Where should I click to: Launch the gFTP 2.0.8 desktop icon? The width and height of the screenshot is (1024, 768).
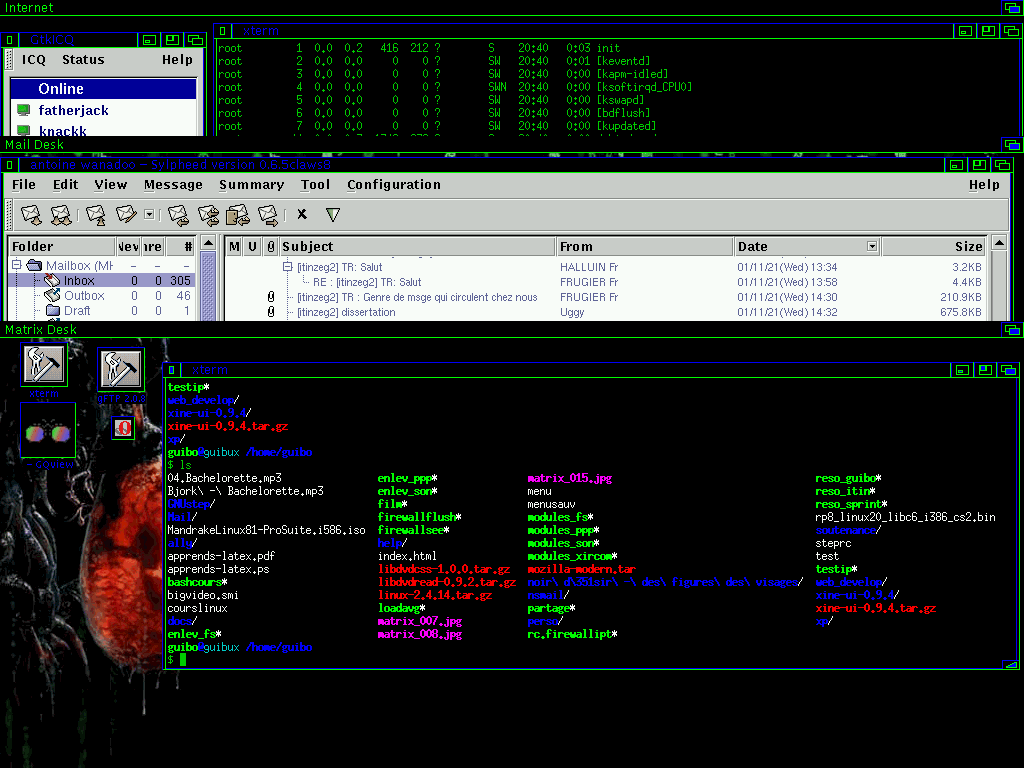click(x=120, y=369)
